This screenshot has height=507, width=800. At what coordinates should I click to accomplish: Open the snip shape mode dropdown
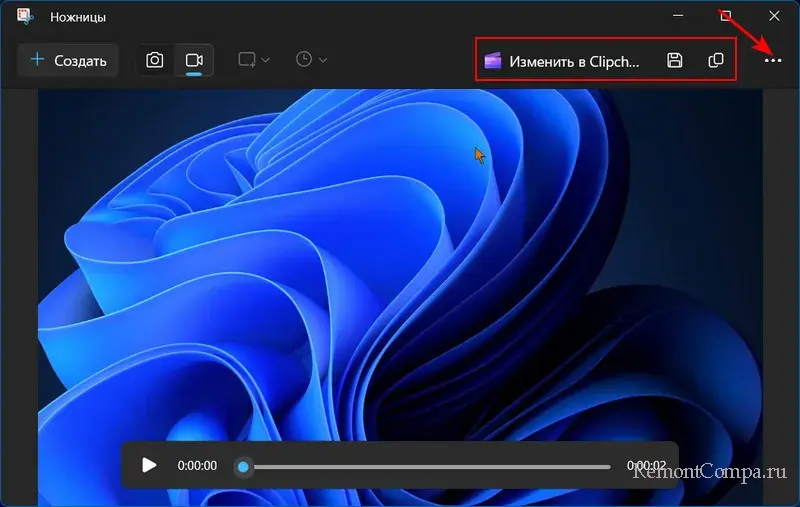click(x=254, y=60)
